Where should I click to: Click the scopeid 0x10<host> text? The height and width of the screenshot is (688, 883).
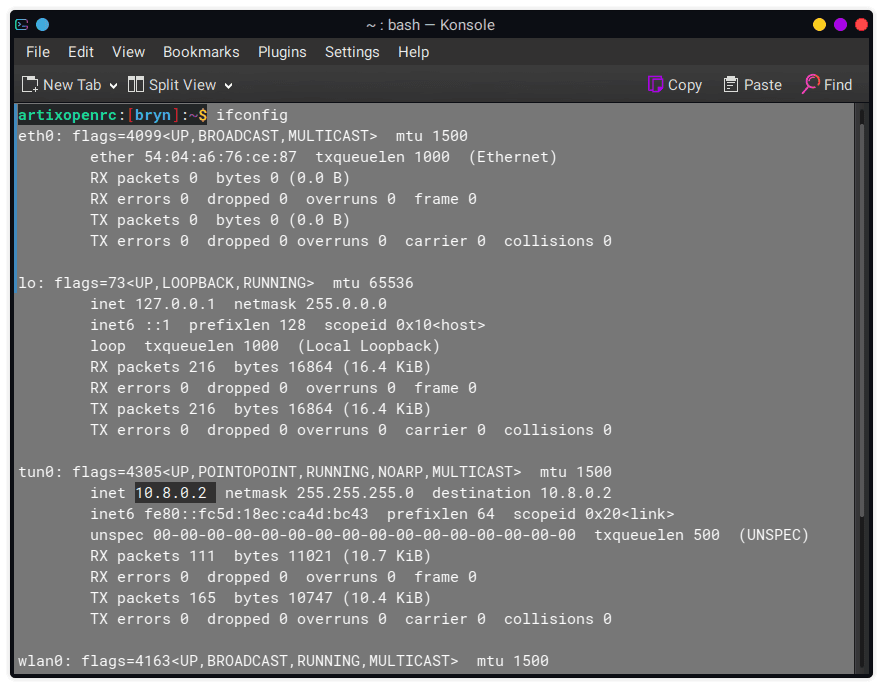click(x=405, y=325)
